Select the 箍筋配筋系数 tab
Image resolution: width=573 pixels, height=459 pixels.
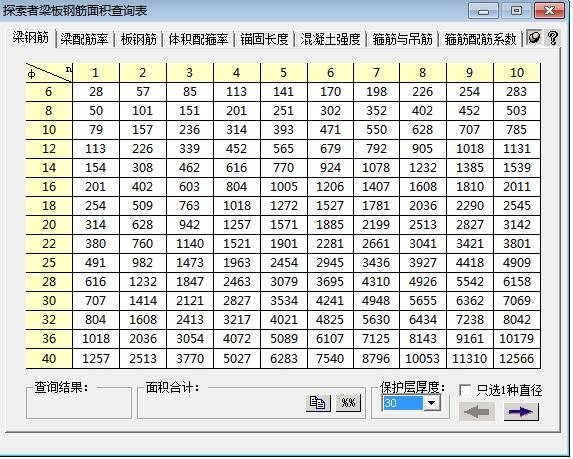click(480, 39)
